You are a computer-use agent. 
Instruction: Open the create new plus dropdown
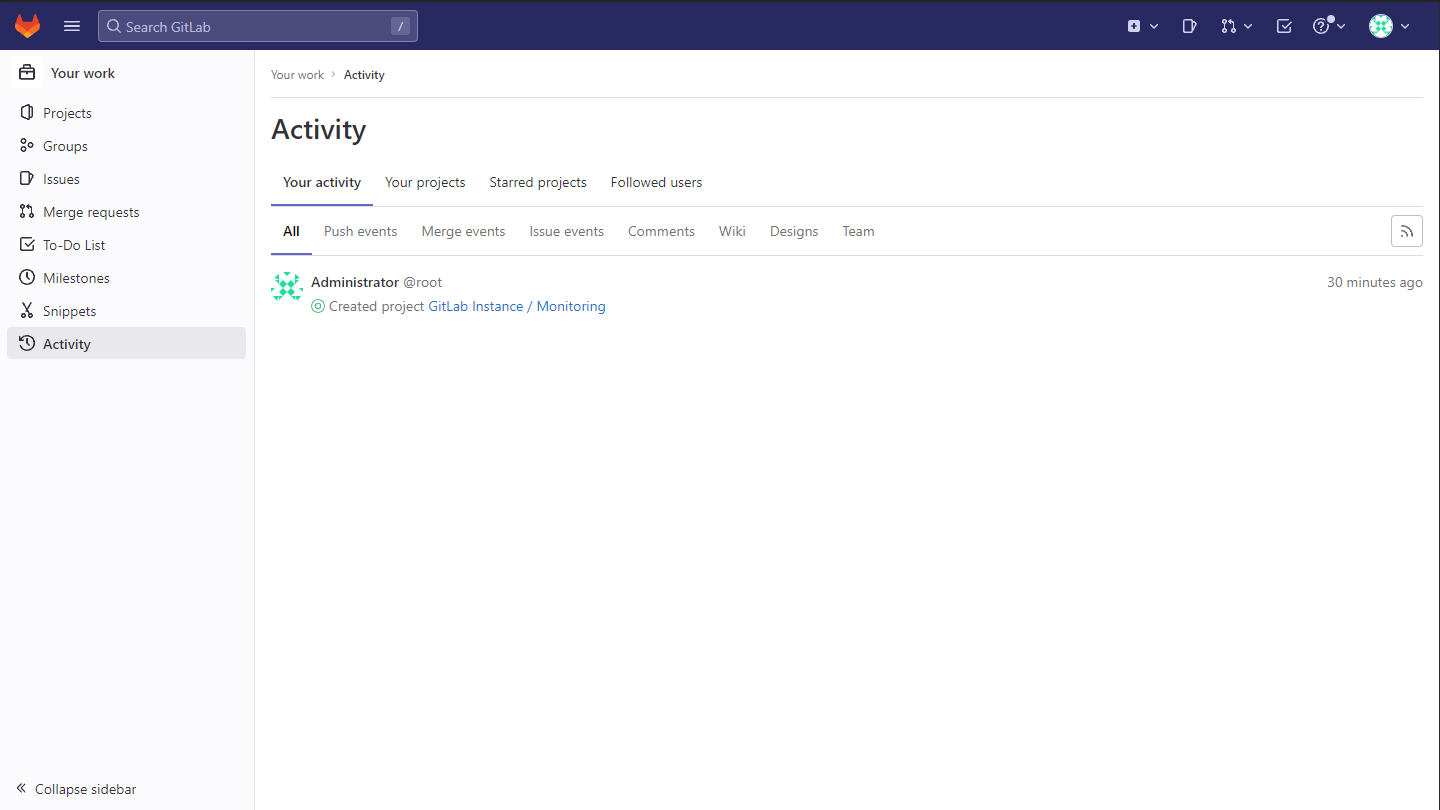pos(1143,26)
